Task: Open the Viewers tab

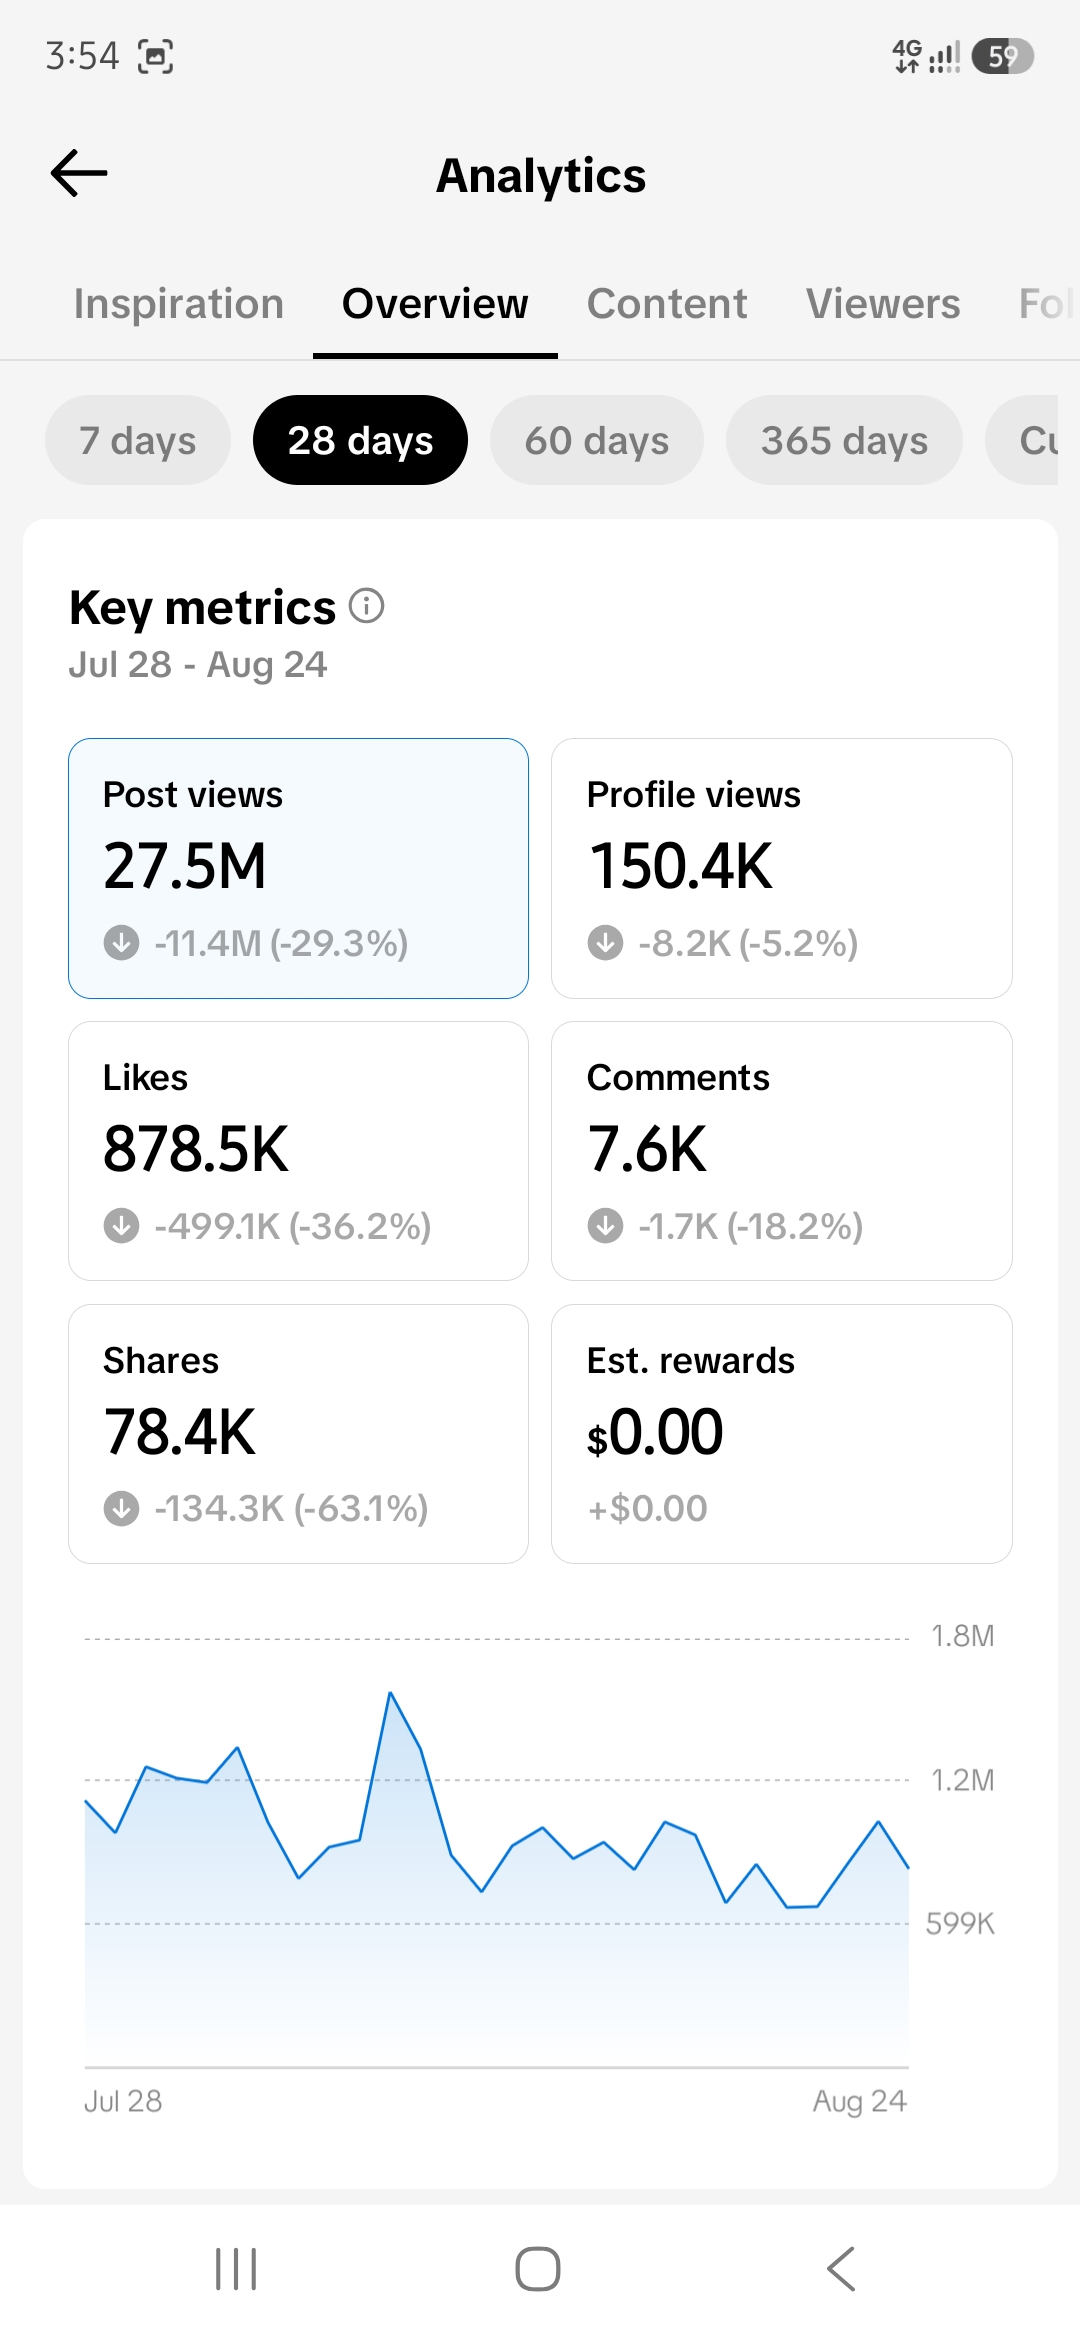Action: 883,303
